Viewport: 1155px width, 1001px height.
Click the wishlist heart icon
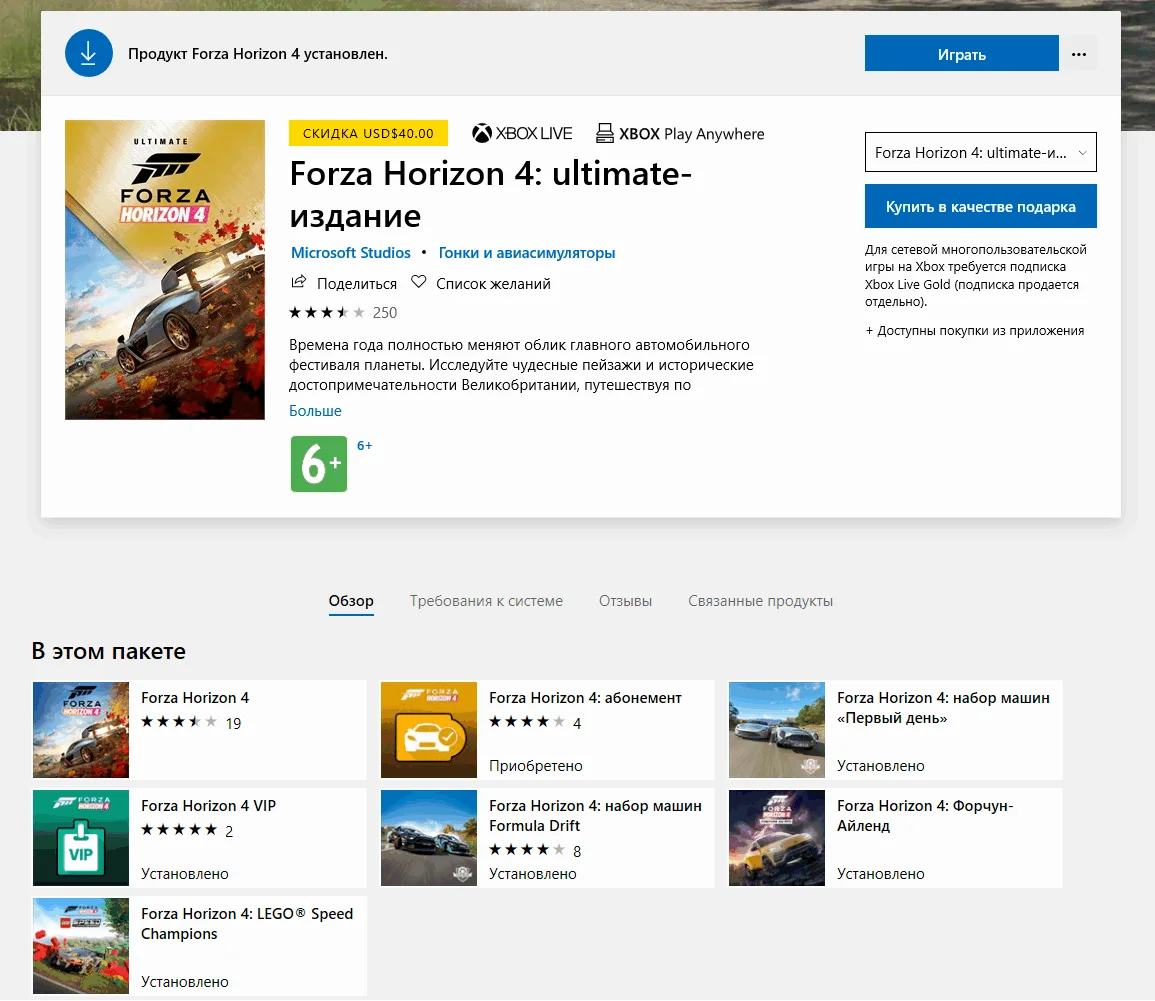[x=418, y=282]
